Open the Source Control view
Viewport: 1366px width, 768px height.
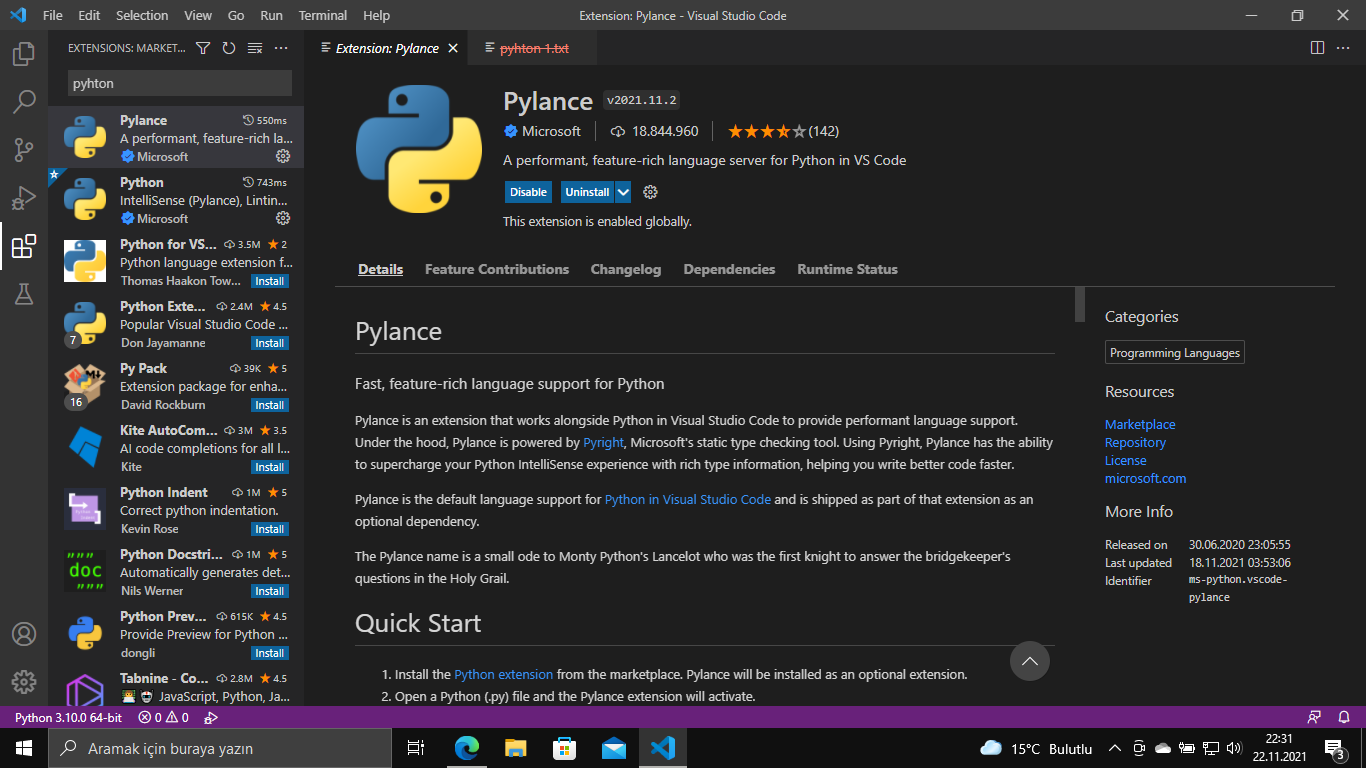point(24,150)
